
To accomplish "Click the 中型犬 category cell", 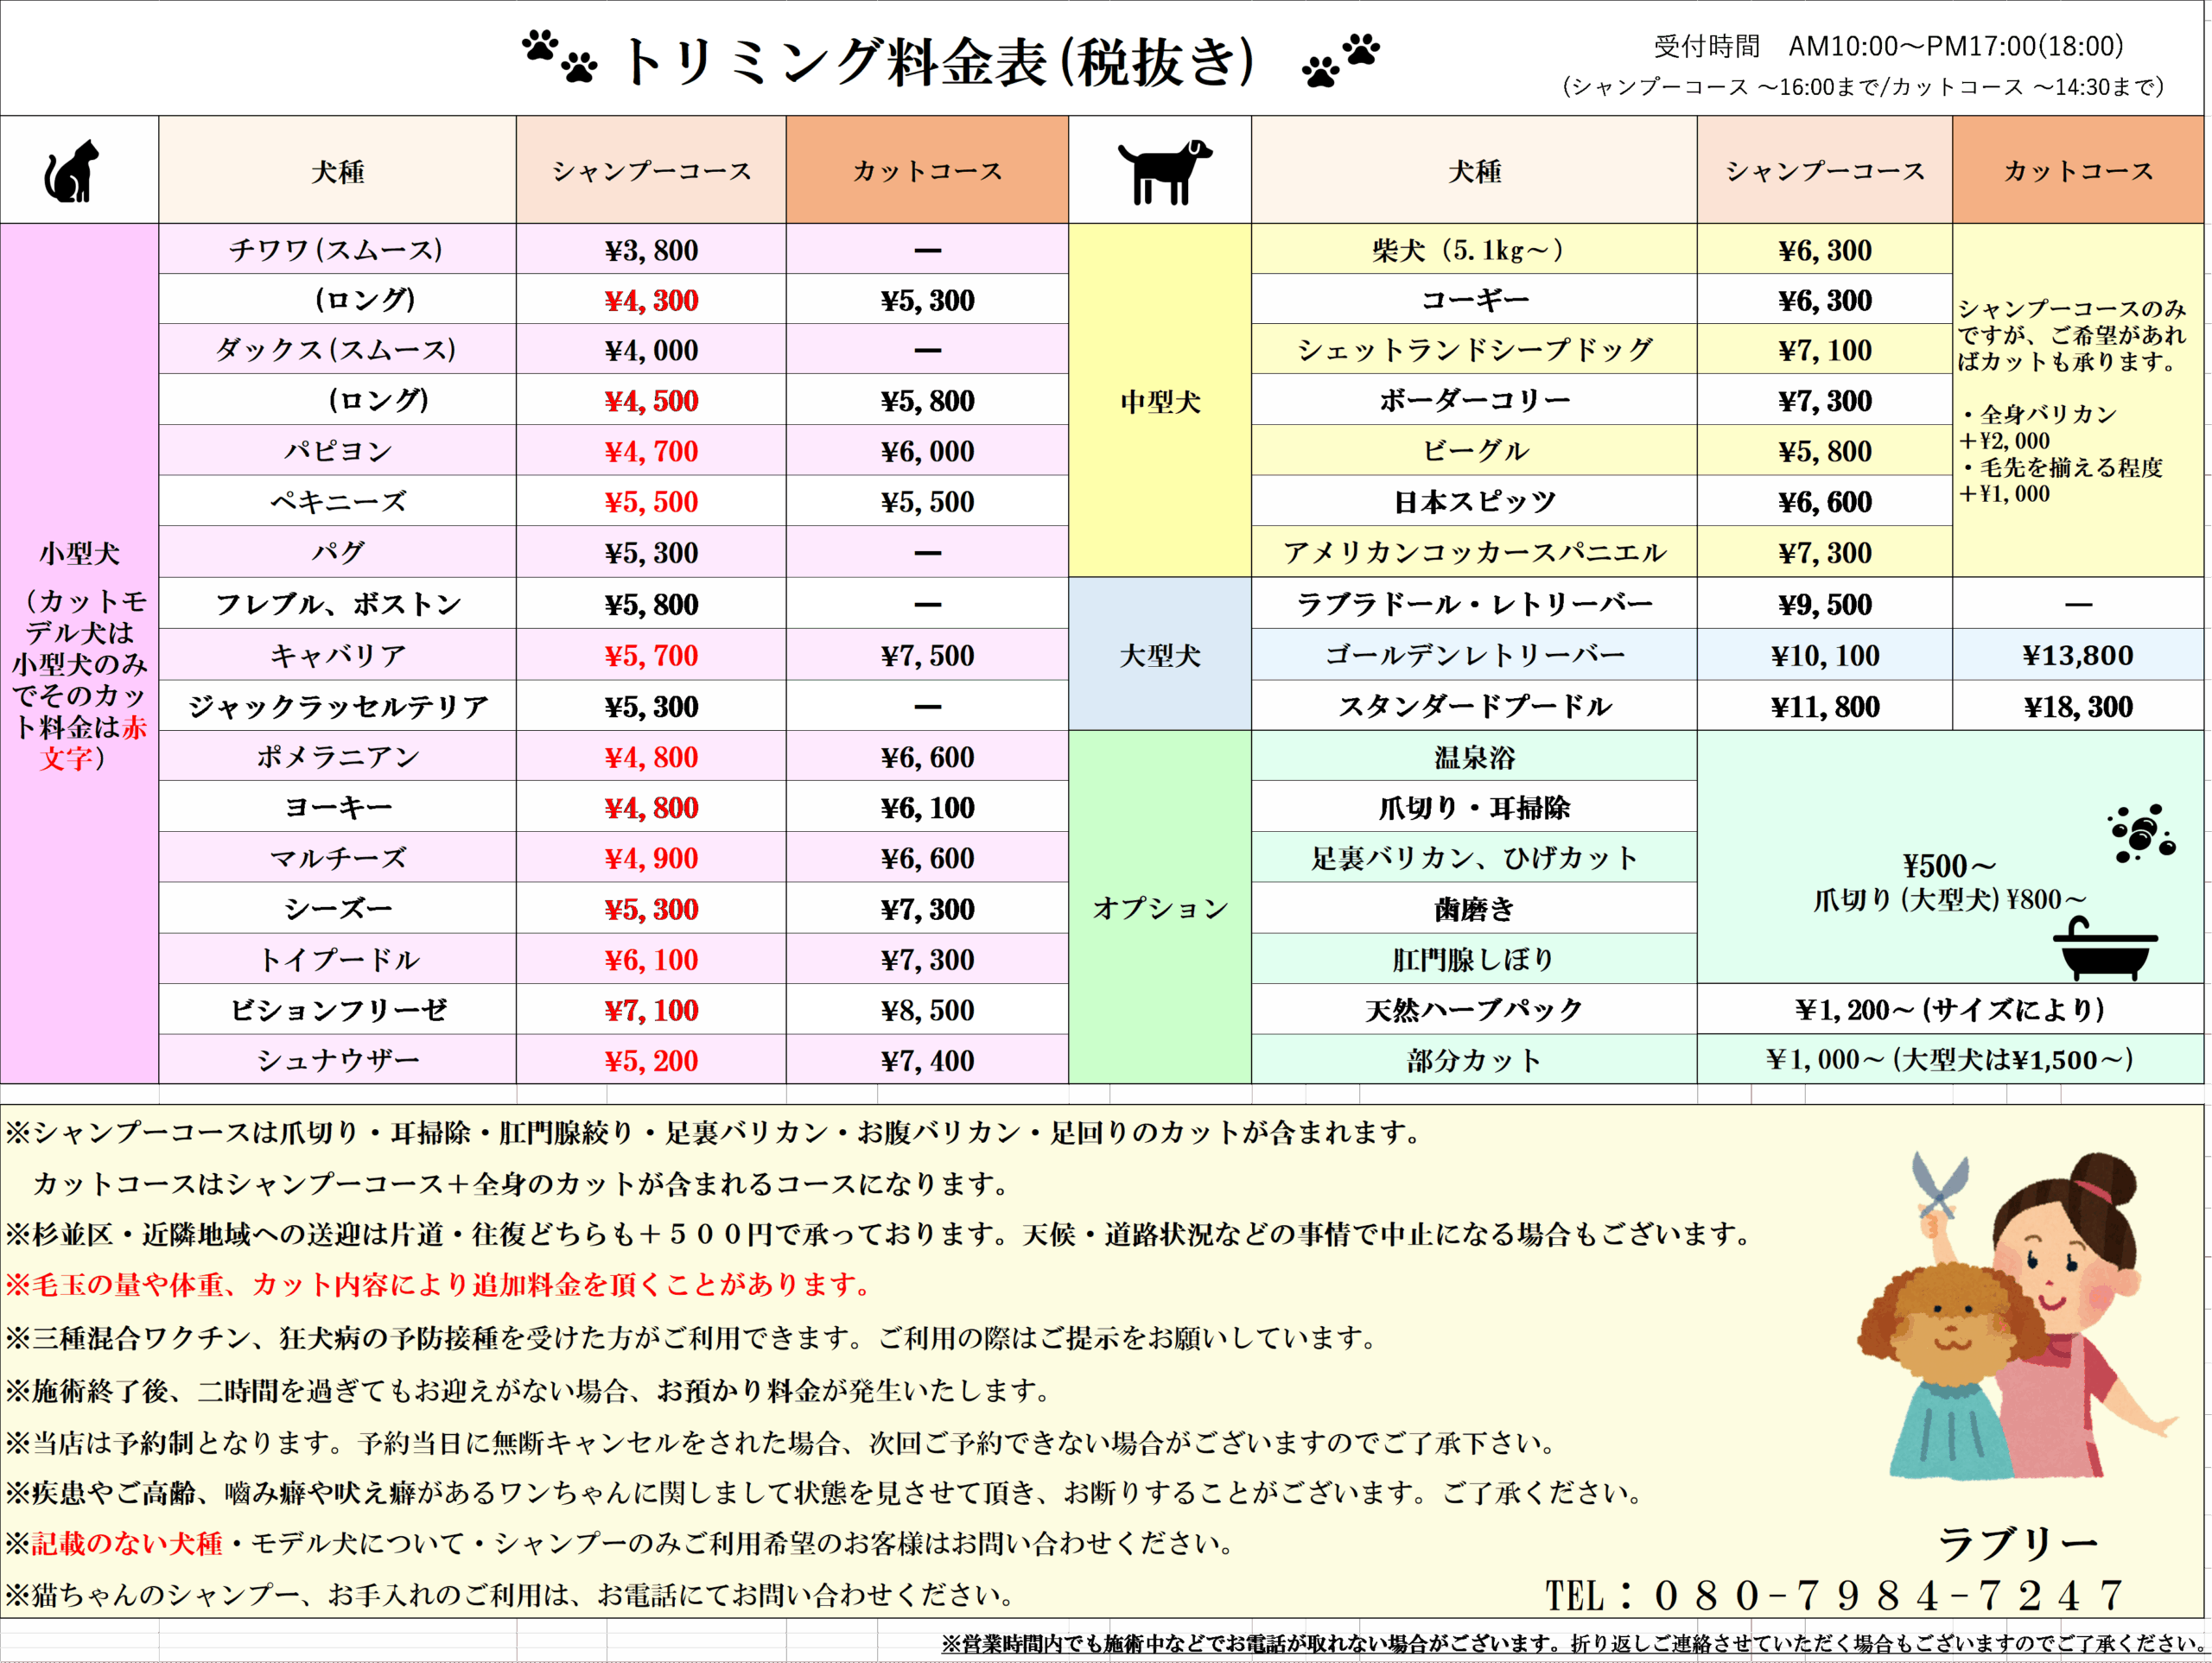I will coord(1160,400).
